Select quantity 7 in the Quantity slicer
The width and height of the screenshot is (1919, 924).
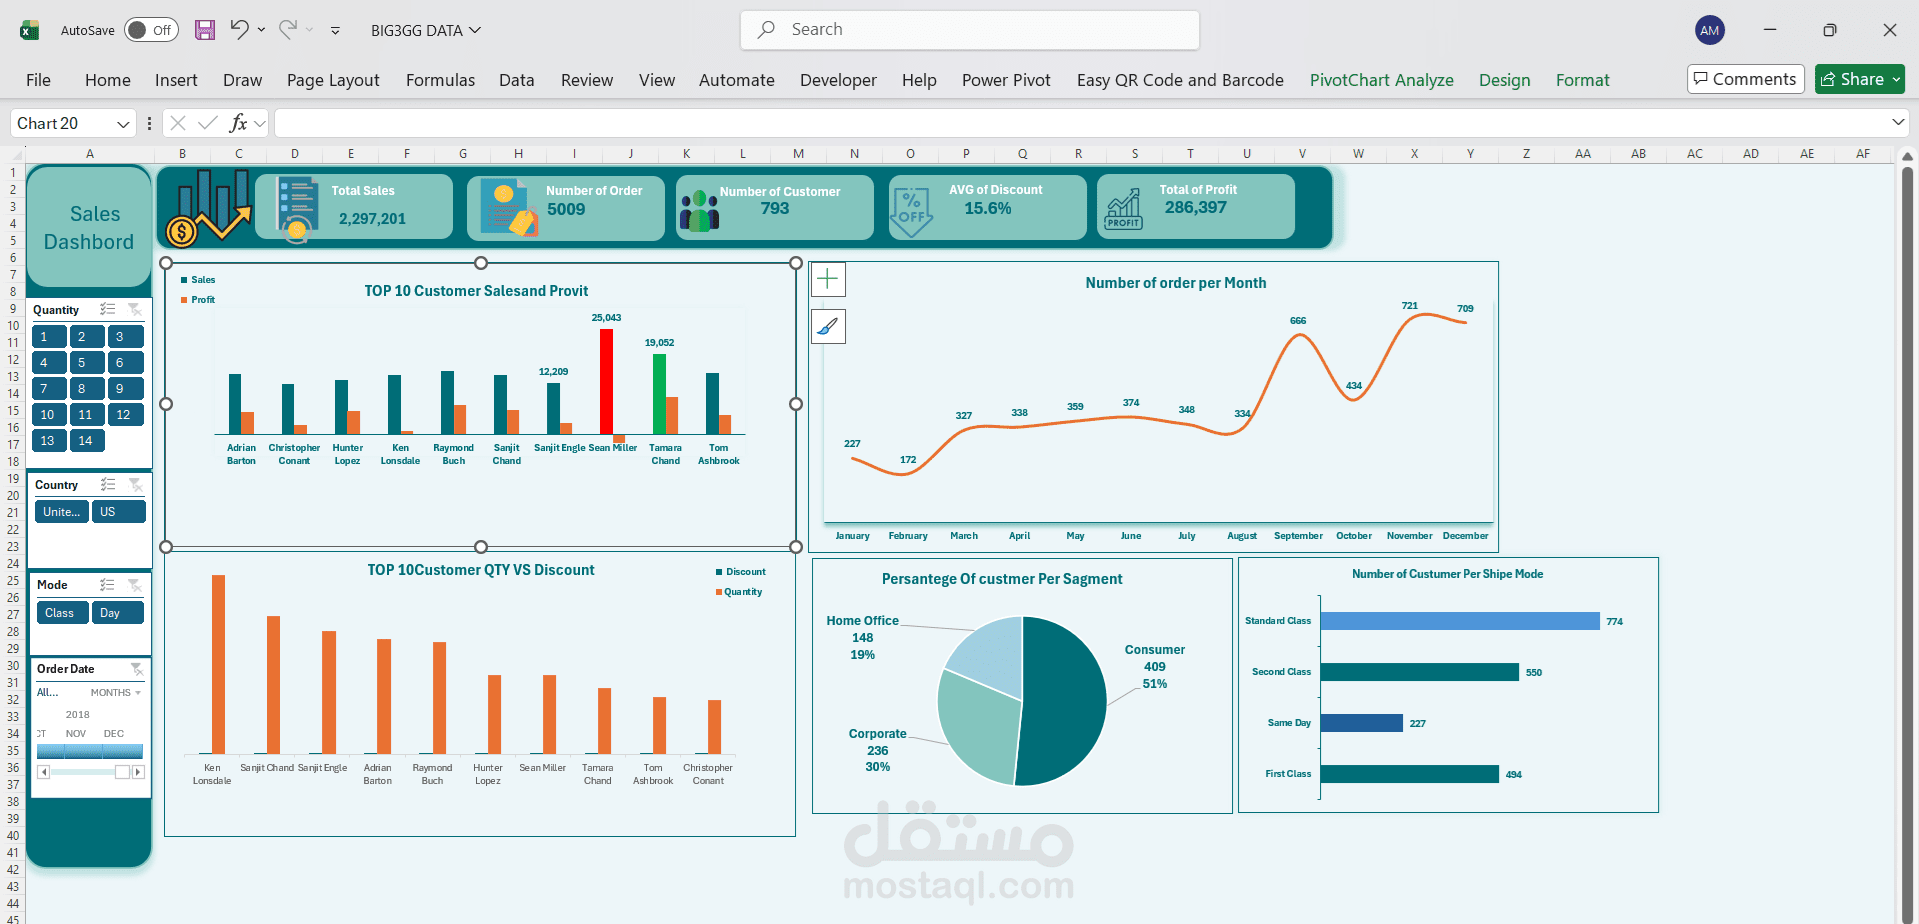tap(48, 388)
